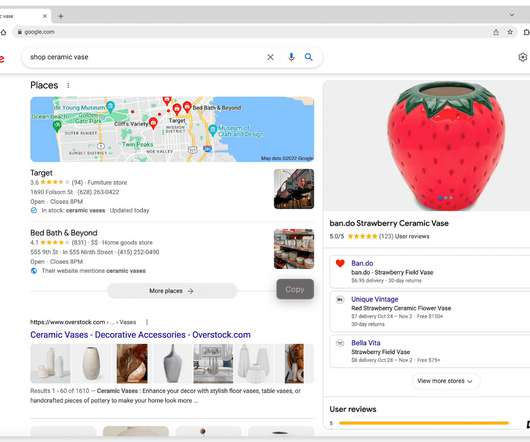Click the Cliff's Variety red map pin
Image resolution: width=530 pixels, height=442 pixels.
(153, 123)
